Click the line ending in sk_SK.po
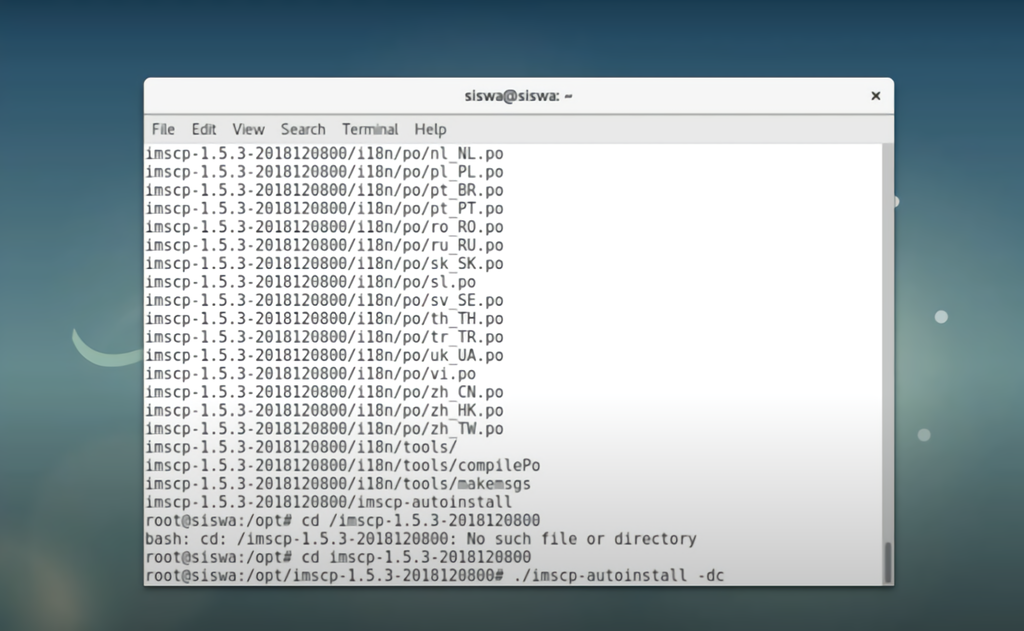Viewport: 1024px width, 631px height. (x=325, y=263)
